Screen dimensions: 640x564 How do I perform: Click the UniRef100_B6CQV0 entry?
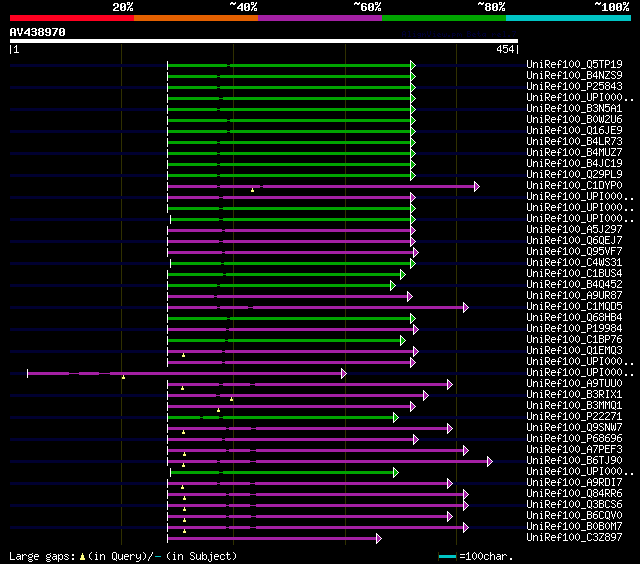pos(574,516)
